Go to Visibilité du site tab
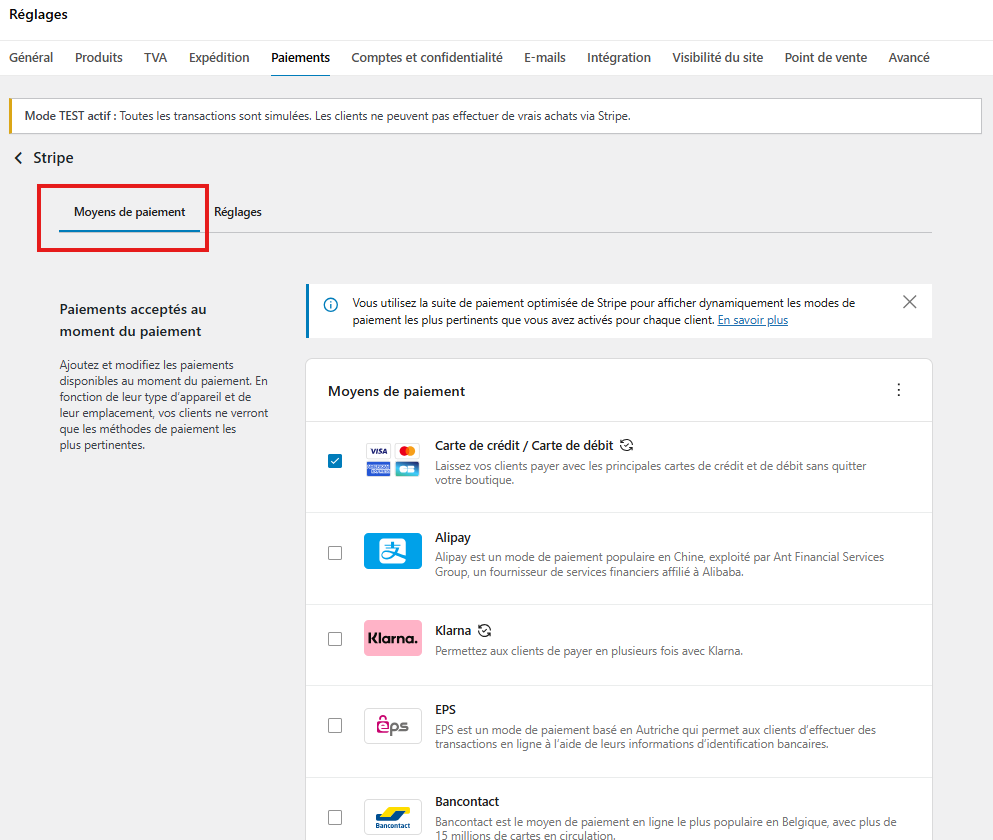Image resolution: width=993 pixels, height=840 pixels. click(x=718, y=58)
